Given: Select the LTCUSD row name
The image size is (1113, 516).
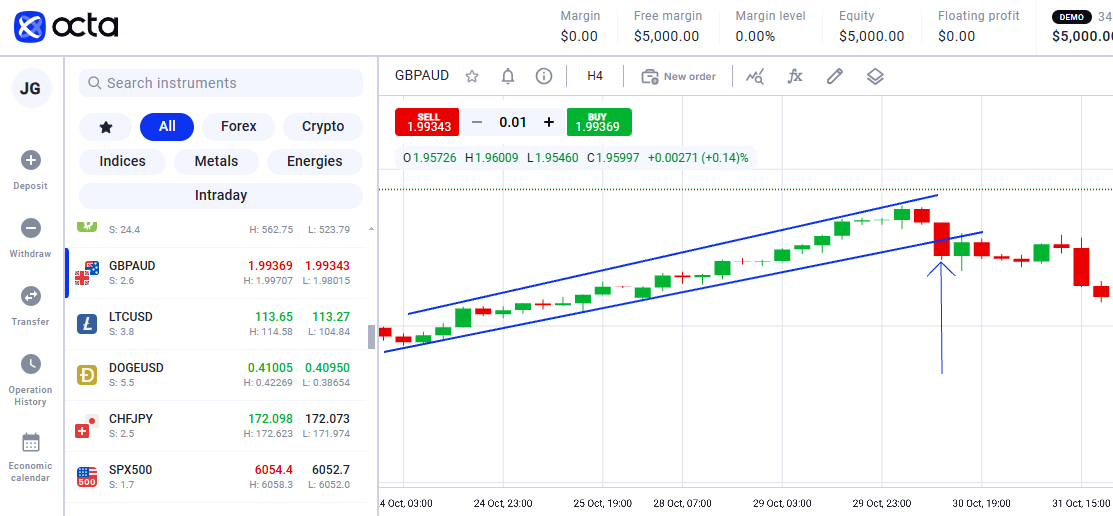Looking at the screenshot, I should point(131,317).
